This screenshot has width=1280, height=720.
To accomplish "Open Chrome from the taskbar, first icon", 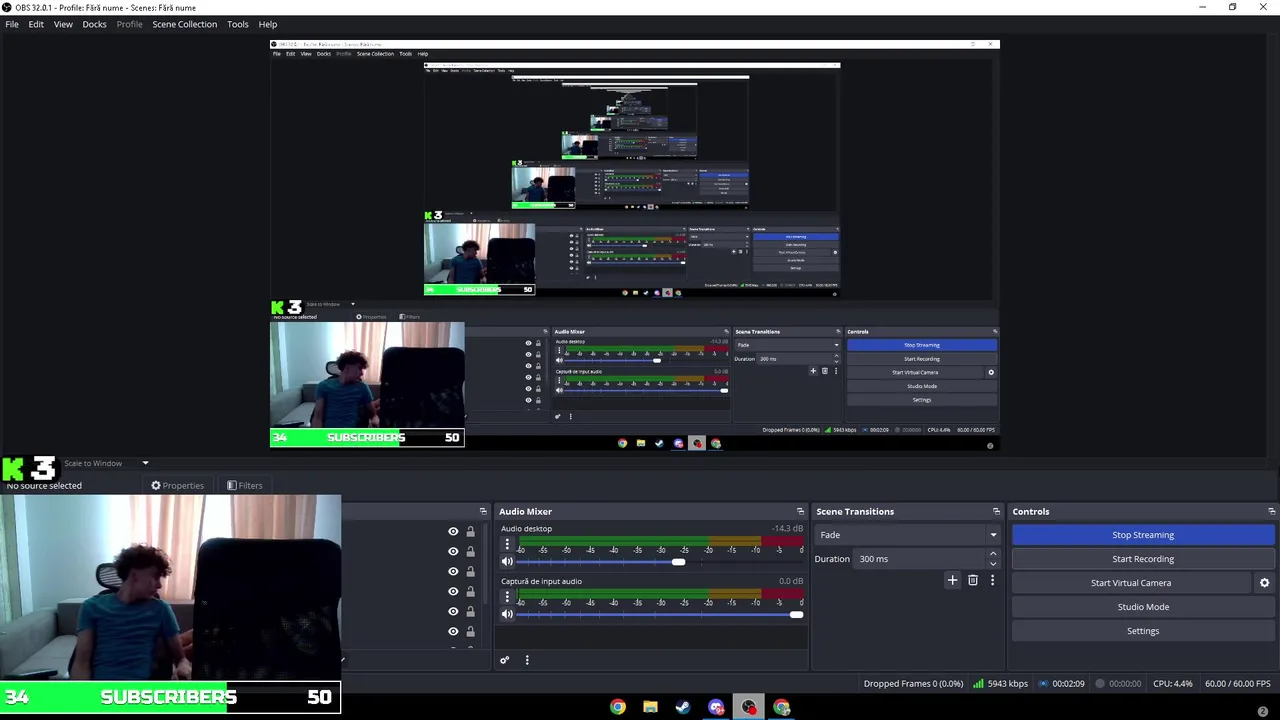I will [618, 707].
